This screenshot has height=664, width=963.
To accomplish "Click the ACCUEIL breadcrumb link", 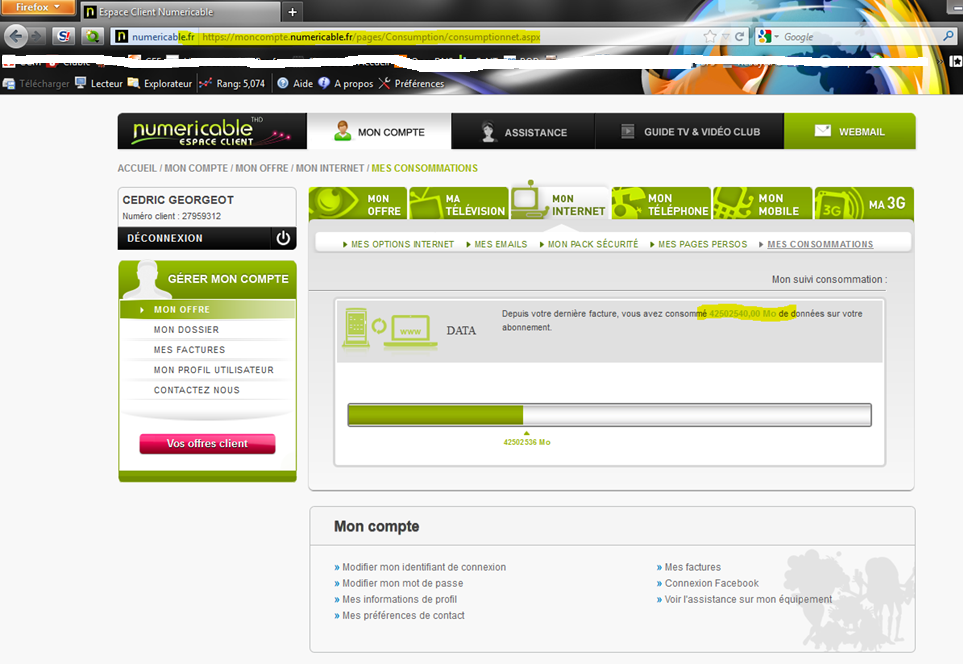I will (x=137, y=168).
